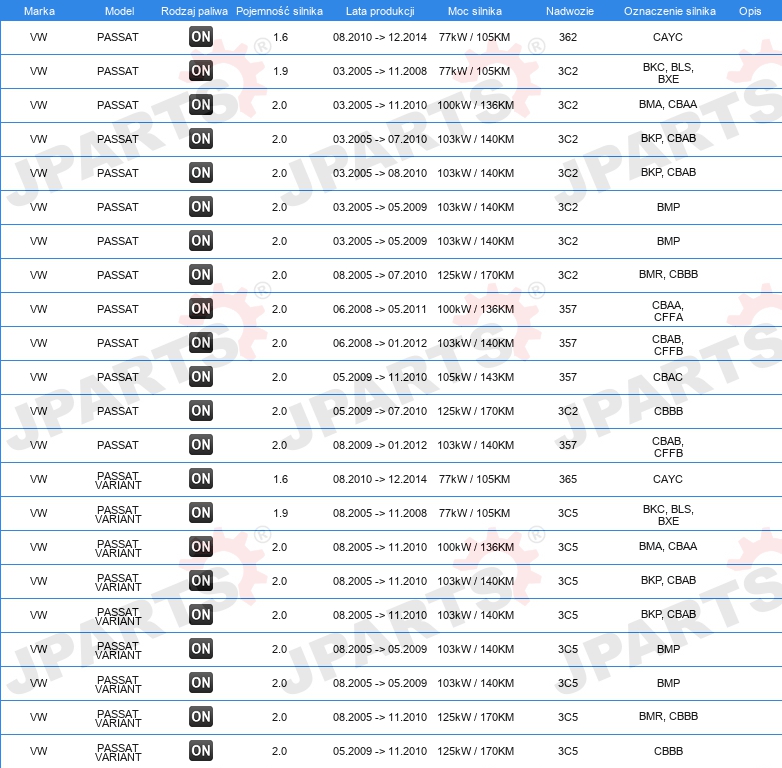Click ON icon in the 05.2009 -> 07.2010 row
Screen dimensions: 782x768
pos(201,411)
